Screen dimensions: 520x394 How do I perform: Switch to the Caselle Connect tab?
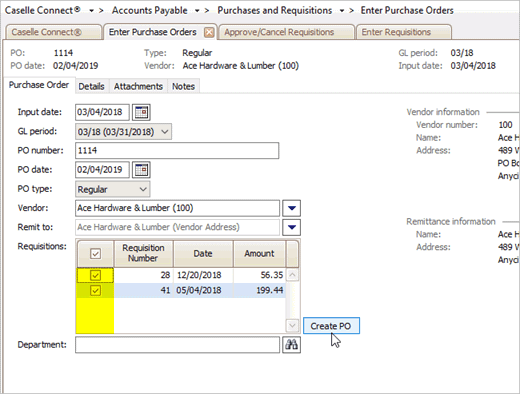(x=53, y=32)
